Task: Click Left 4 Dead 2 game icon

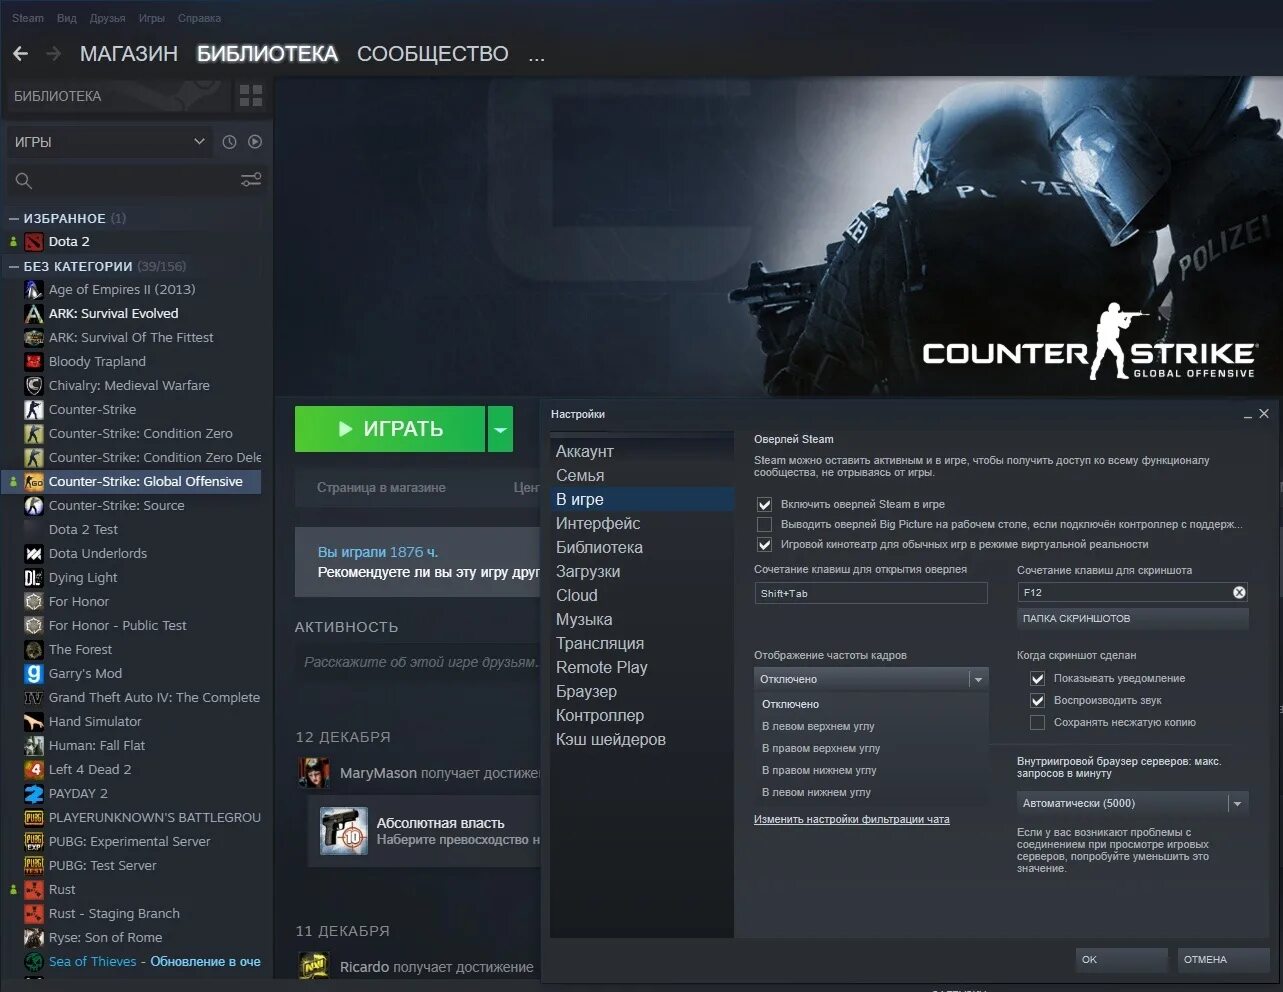Action: [34, 770]
